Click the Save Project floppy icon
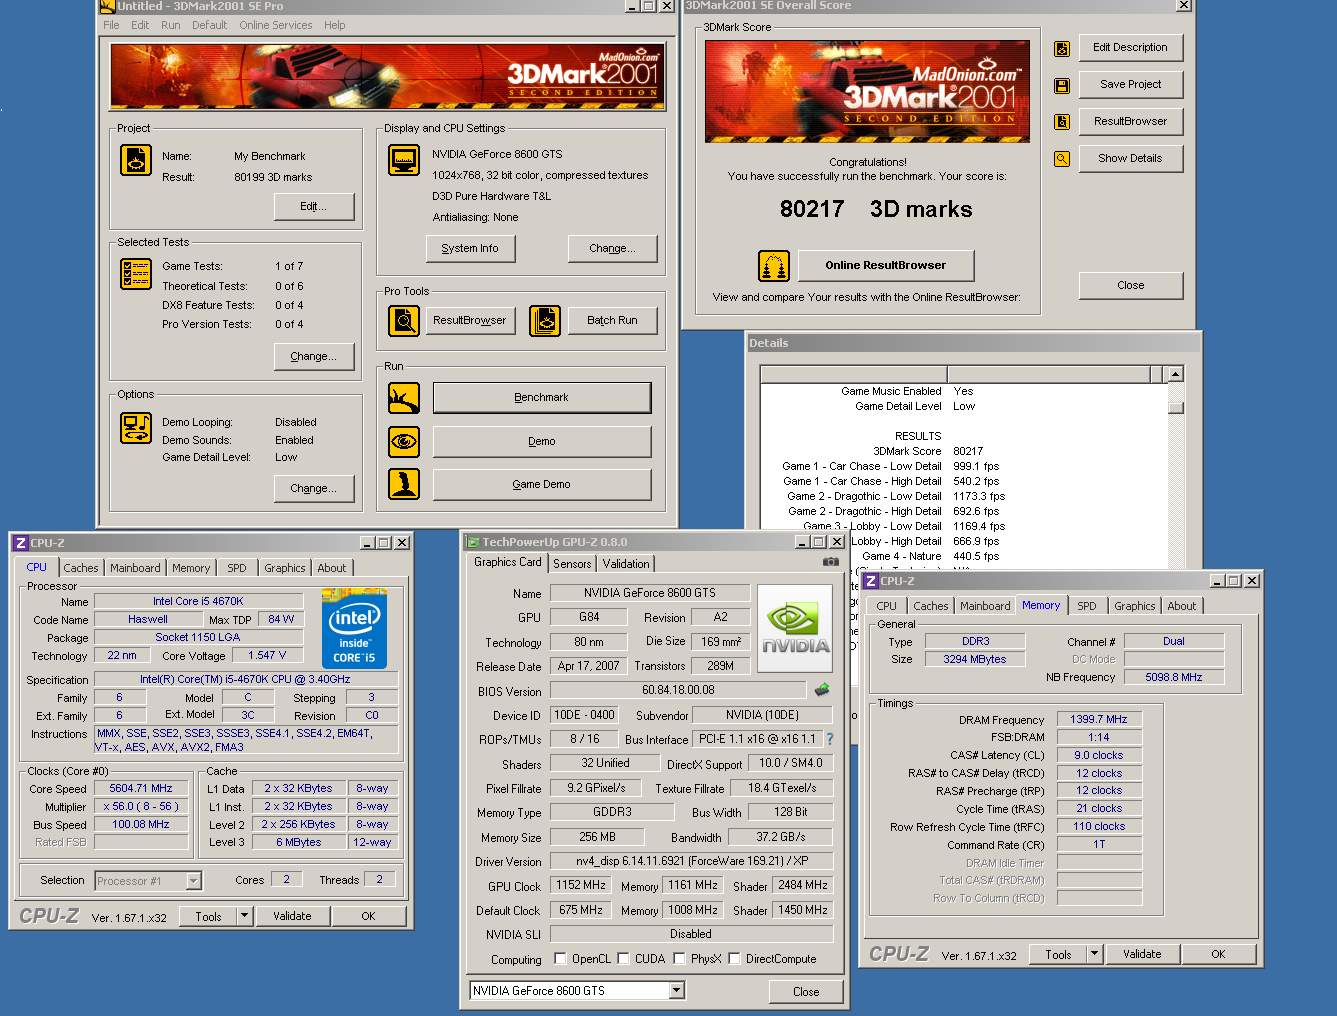 tap(1062, 85)
